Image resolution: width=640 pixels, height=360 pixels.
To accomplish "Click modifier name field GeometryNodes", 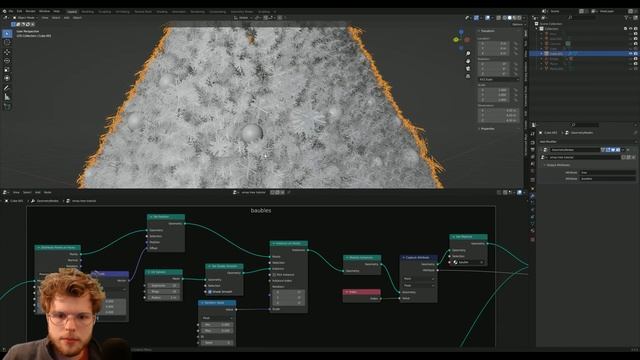I will click(575, 150).
